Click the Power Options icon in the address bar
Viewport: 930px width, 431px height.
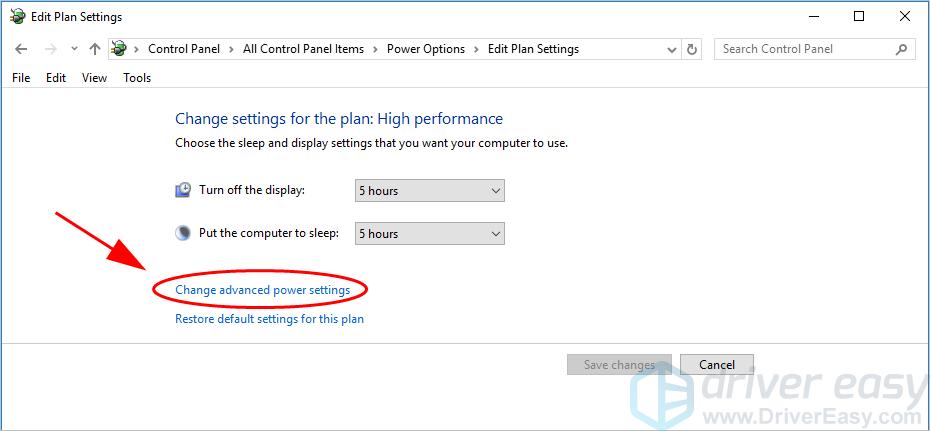[120, 49]
